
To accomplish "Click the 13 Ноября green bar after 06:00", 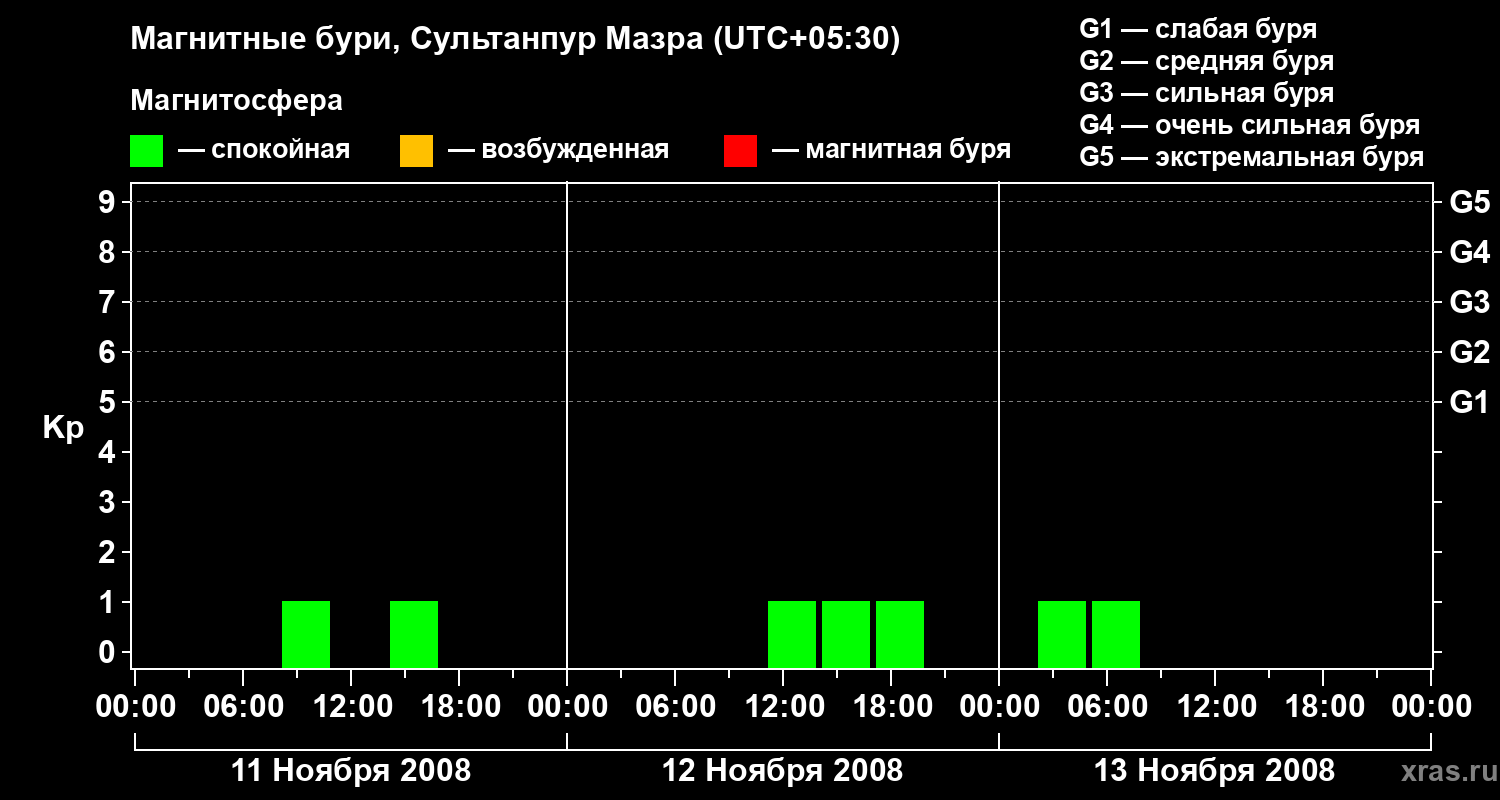I will [x=1116, y=634].
